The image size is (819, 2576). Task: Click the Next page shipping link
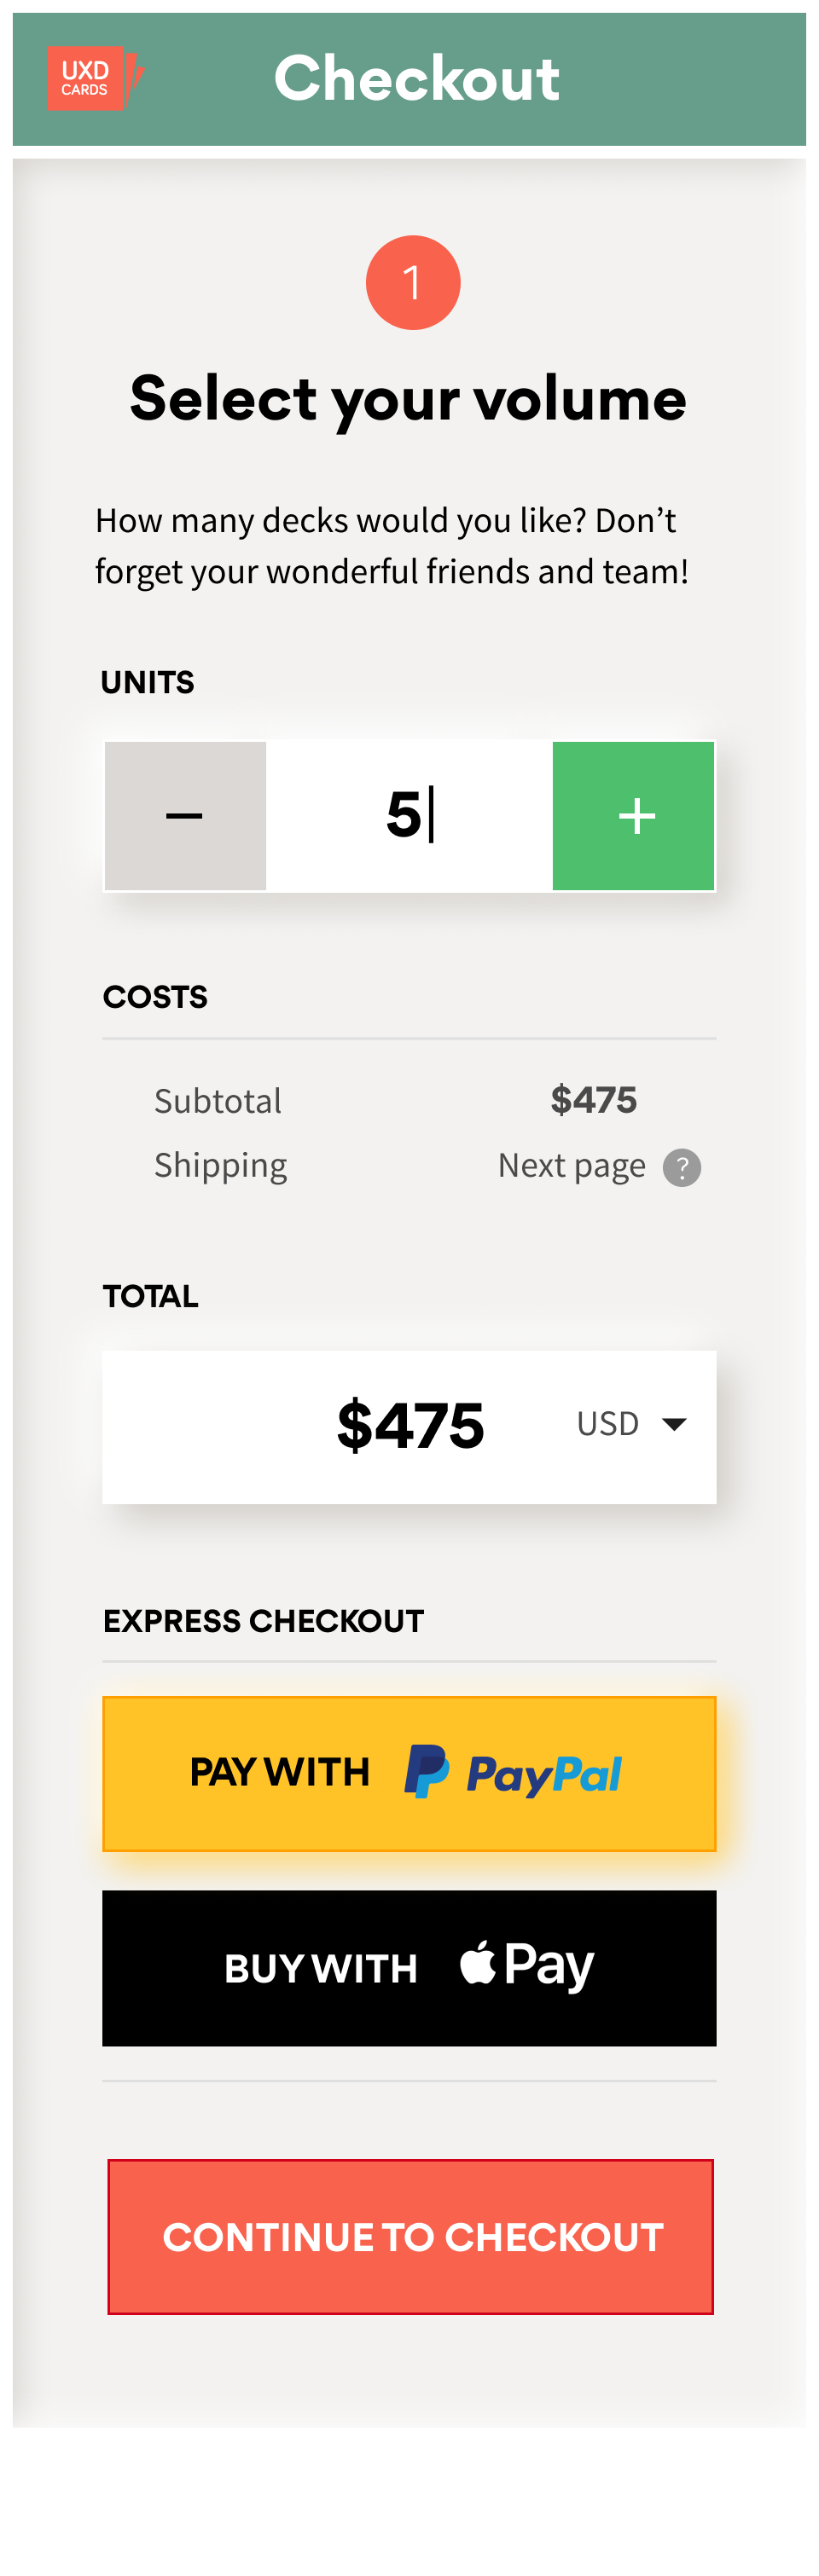tap(570, 1166)
